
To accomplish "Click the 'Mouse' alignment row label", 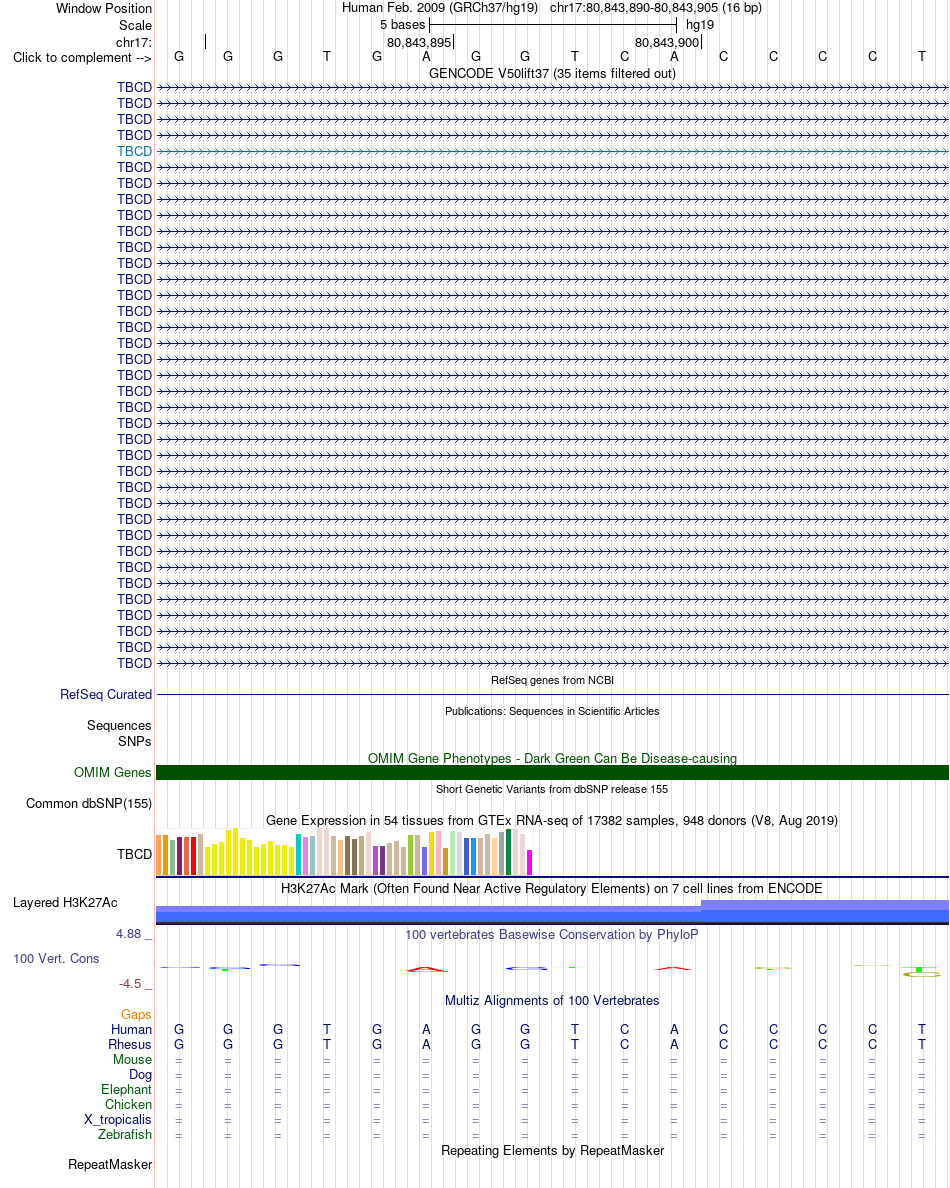I will pyautogui.click(x=133, y=1060).
